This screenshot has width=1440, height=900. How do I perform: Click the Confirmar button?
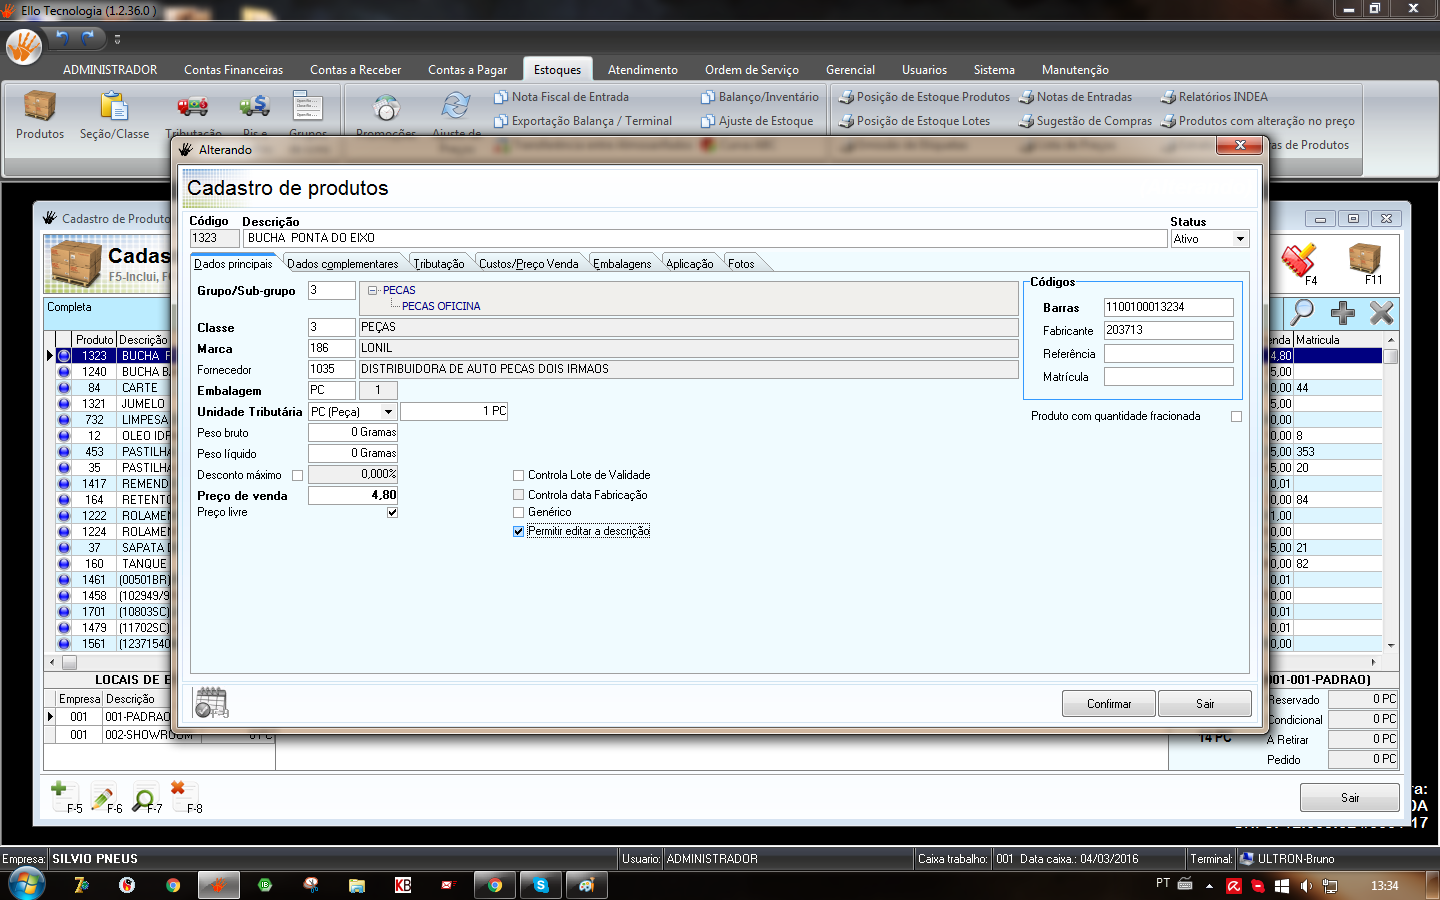pos(1109,704)
